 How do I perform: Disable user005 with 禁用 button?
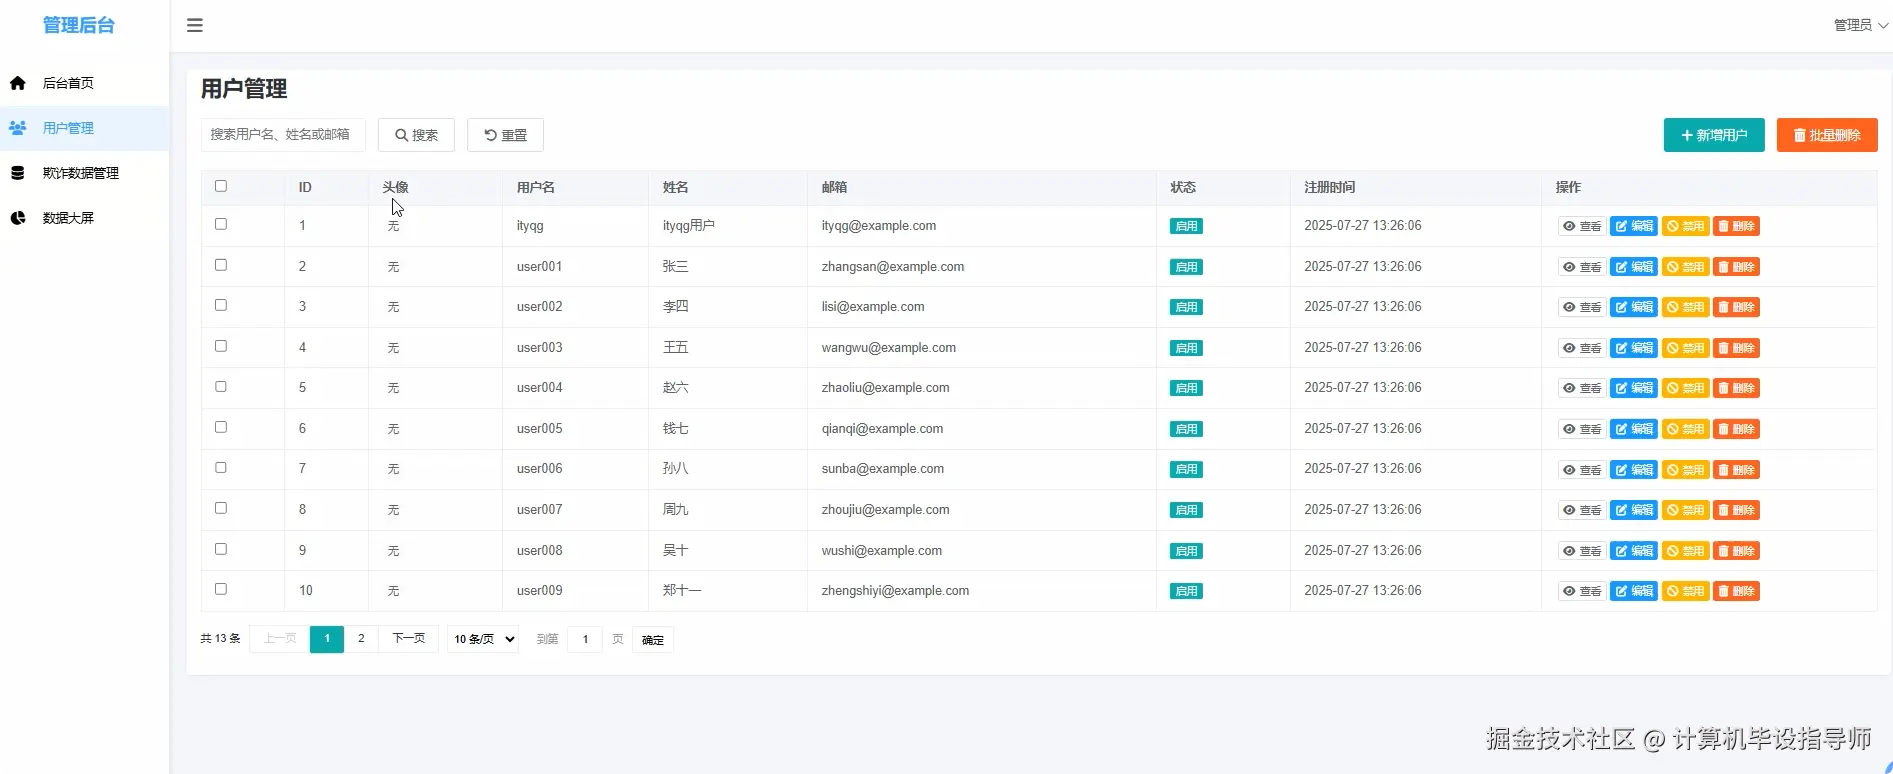coord(1685,429)
